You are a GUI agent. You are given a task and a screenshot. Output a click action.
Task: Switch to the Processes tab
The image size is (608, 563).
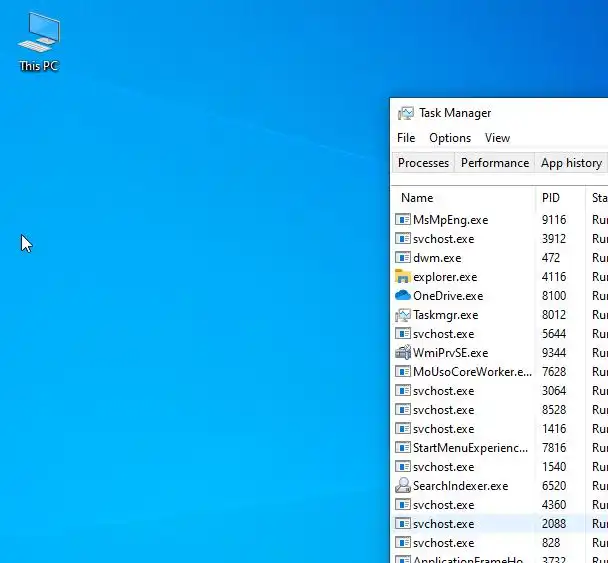pyautogui.click(x=423, y=163)
